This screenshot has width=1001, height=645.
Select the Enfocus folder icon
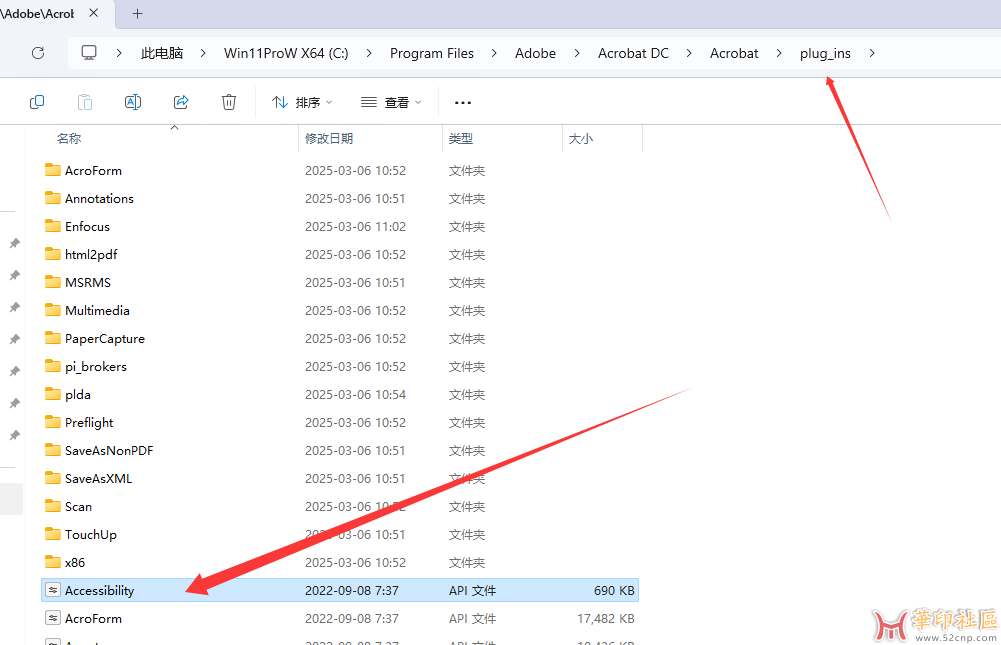pos(53,226)
